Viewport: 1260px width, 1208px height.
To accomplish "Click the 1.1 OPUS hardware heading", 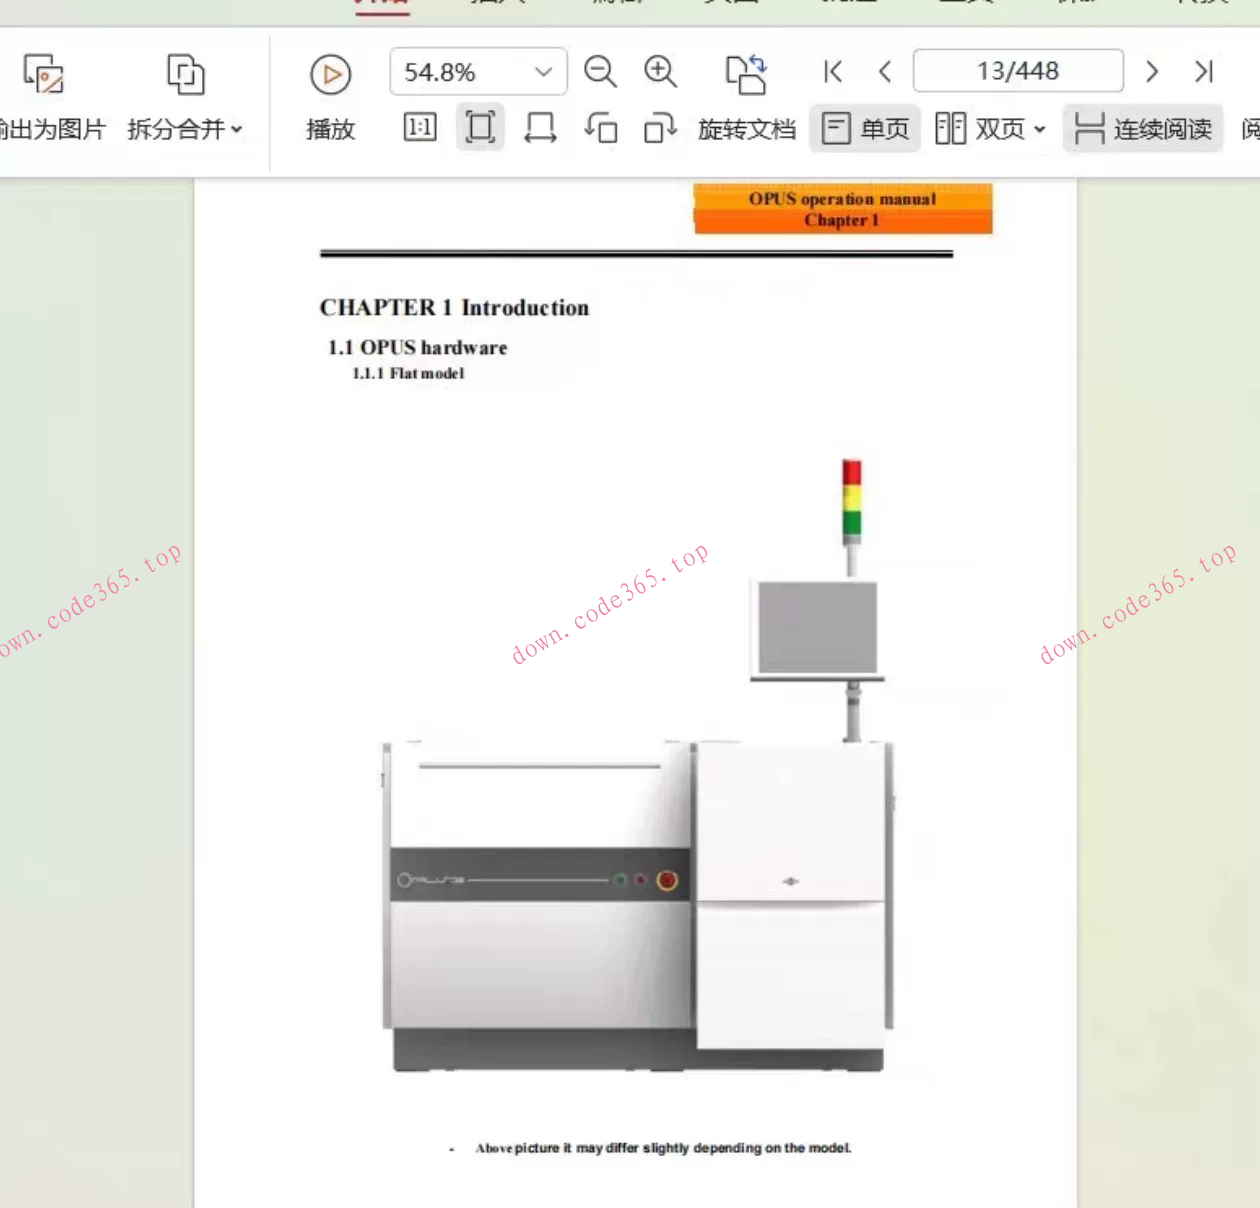I will coord(417,348).
